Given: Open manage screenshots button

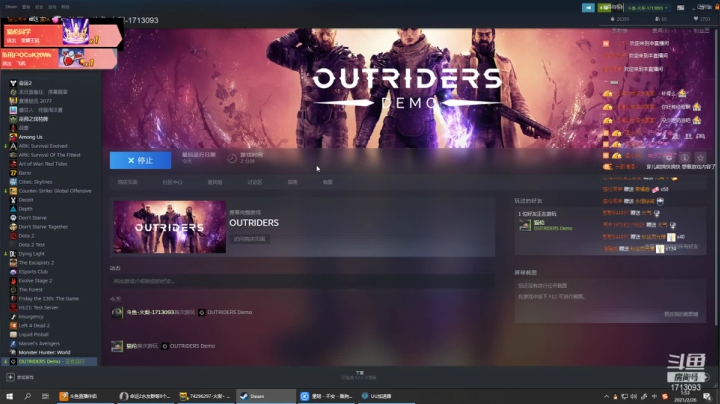Looking at the screenshot, I should coord(681,314).
